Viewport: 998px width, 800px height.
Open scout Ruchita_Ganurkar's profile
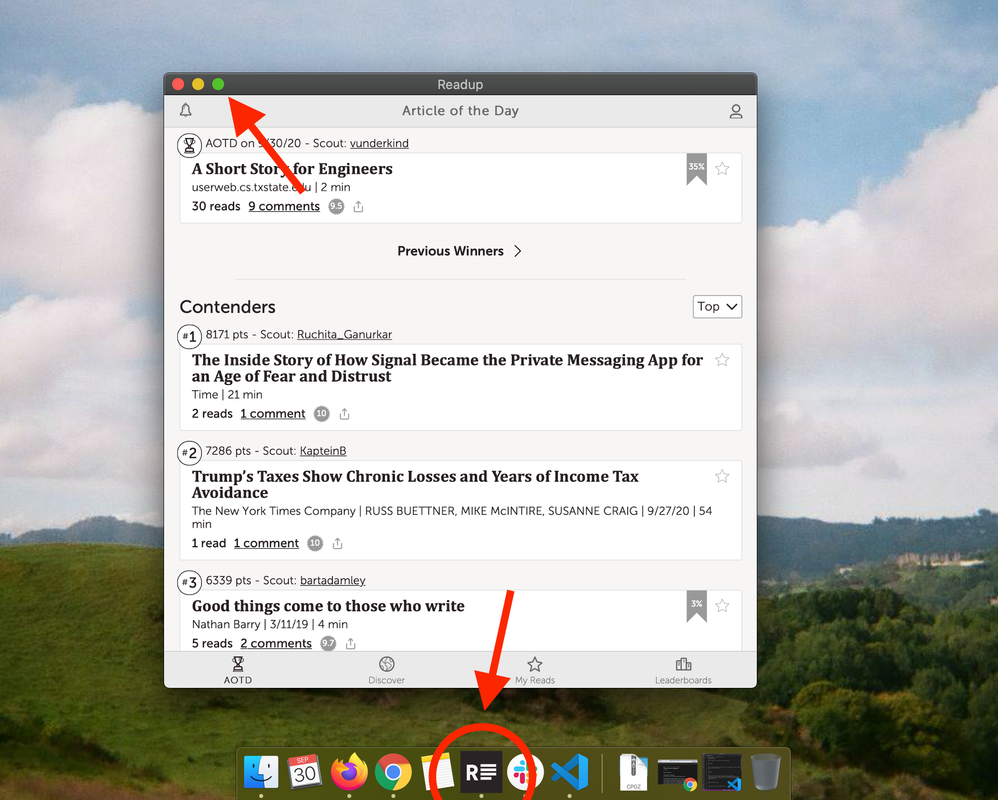pyautogui.click(x=344, y=334)
